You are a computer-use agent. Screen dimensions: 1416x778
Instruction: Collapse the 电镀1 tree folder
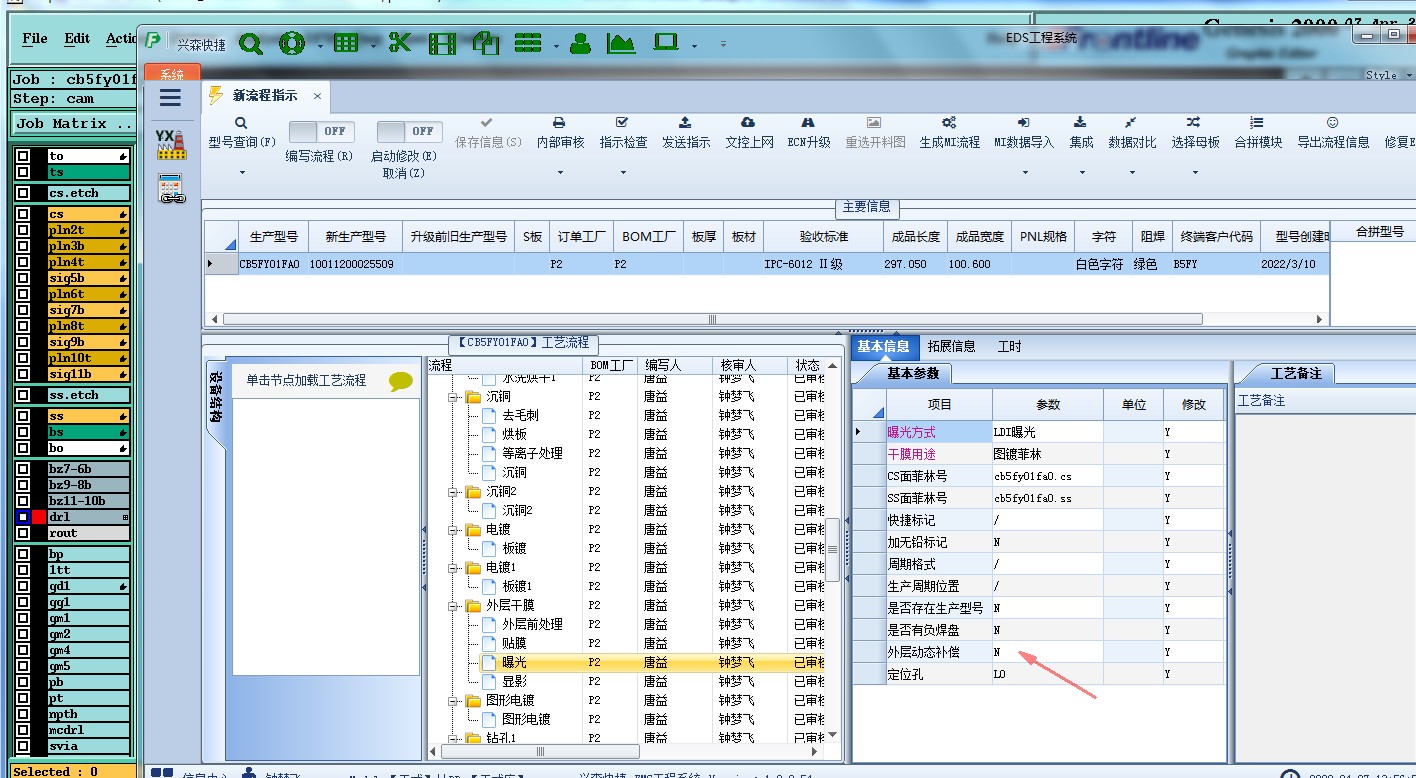(x=452, y=567)
